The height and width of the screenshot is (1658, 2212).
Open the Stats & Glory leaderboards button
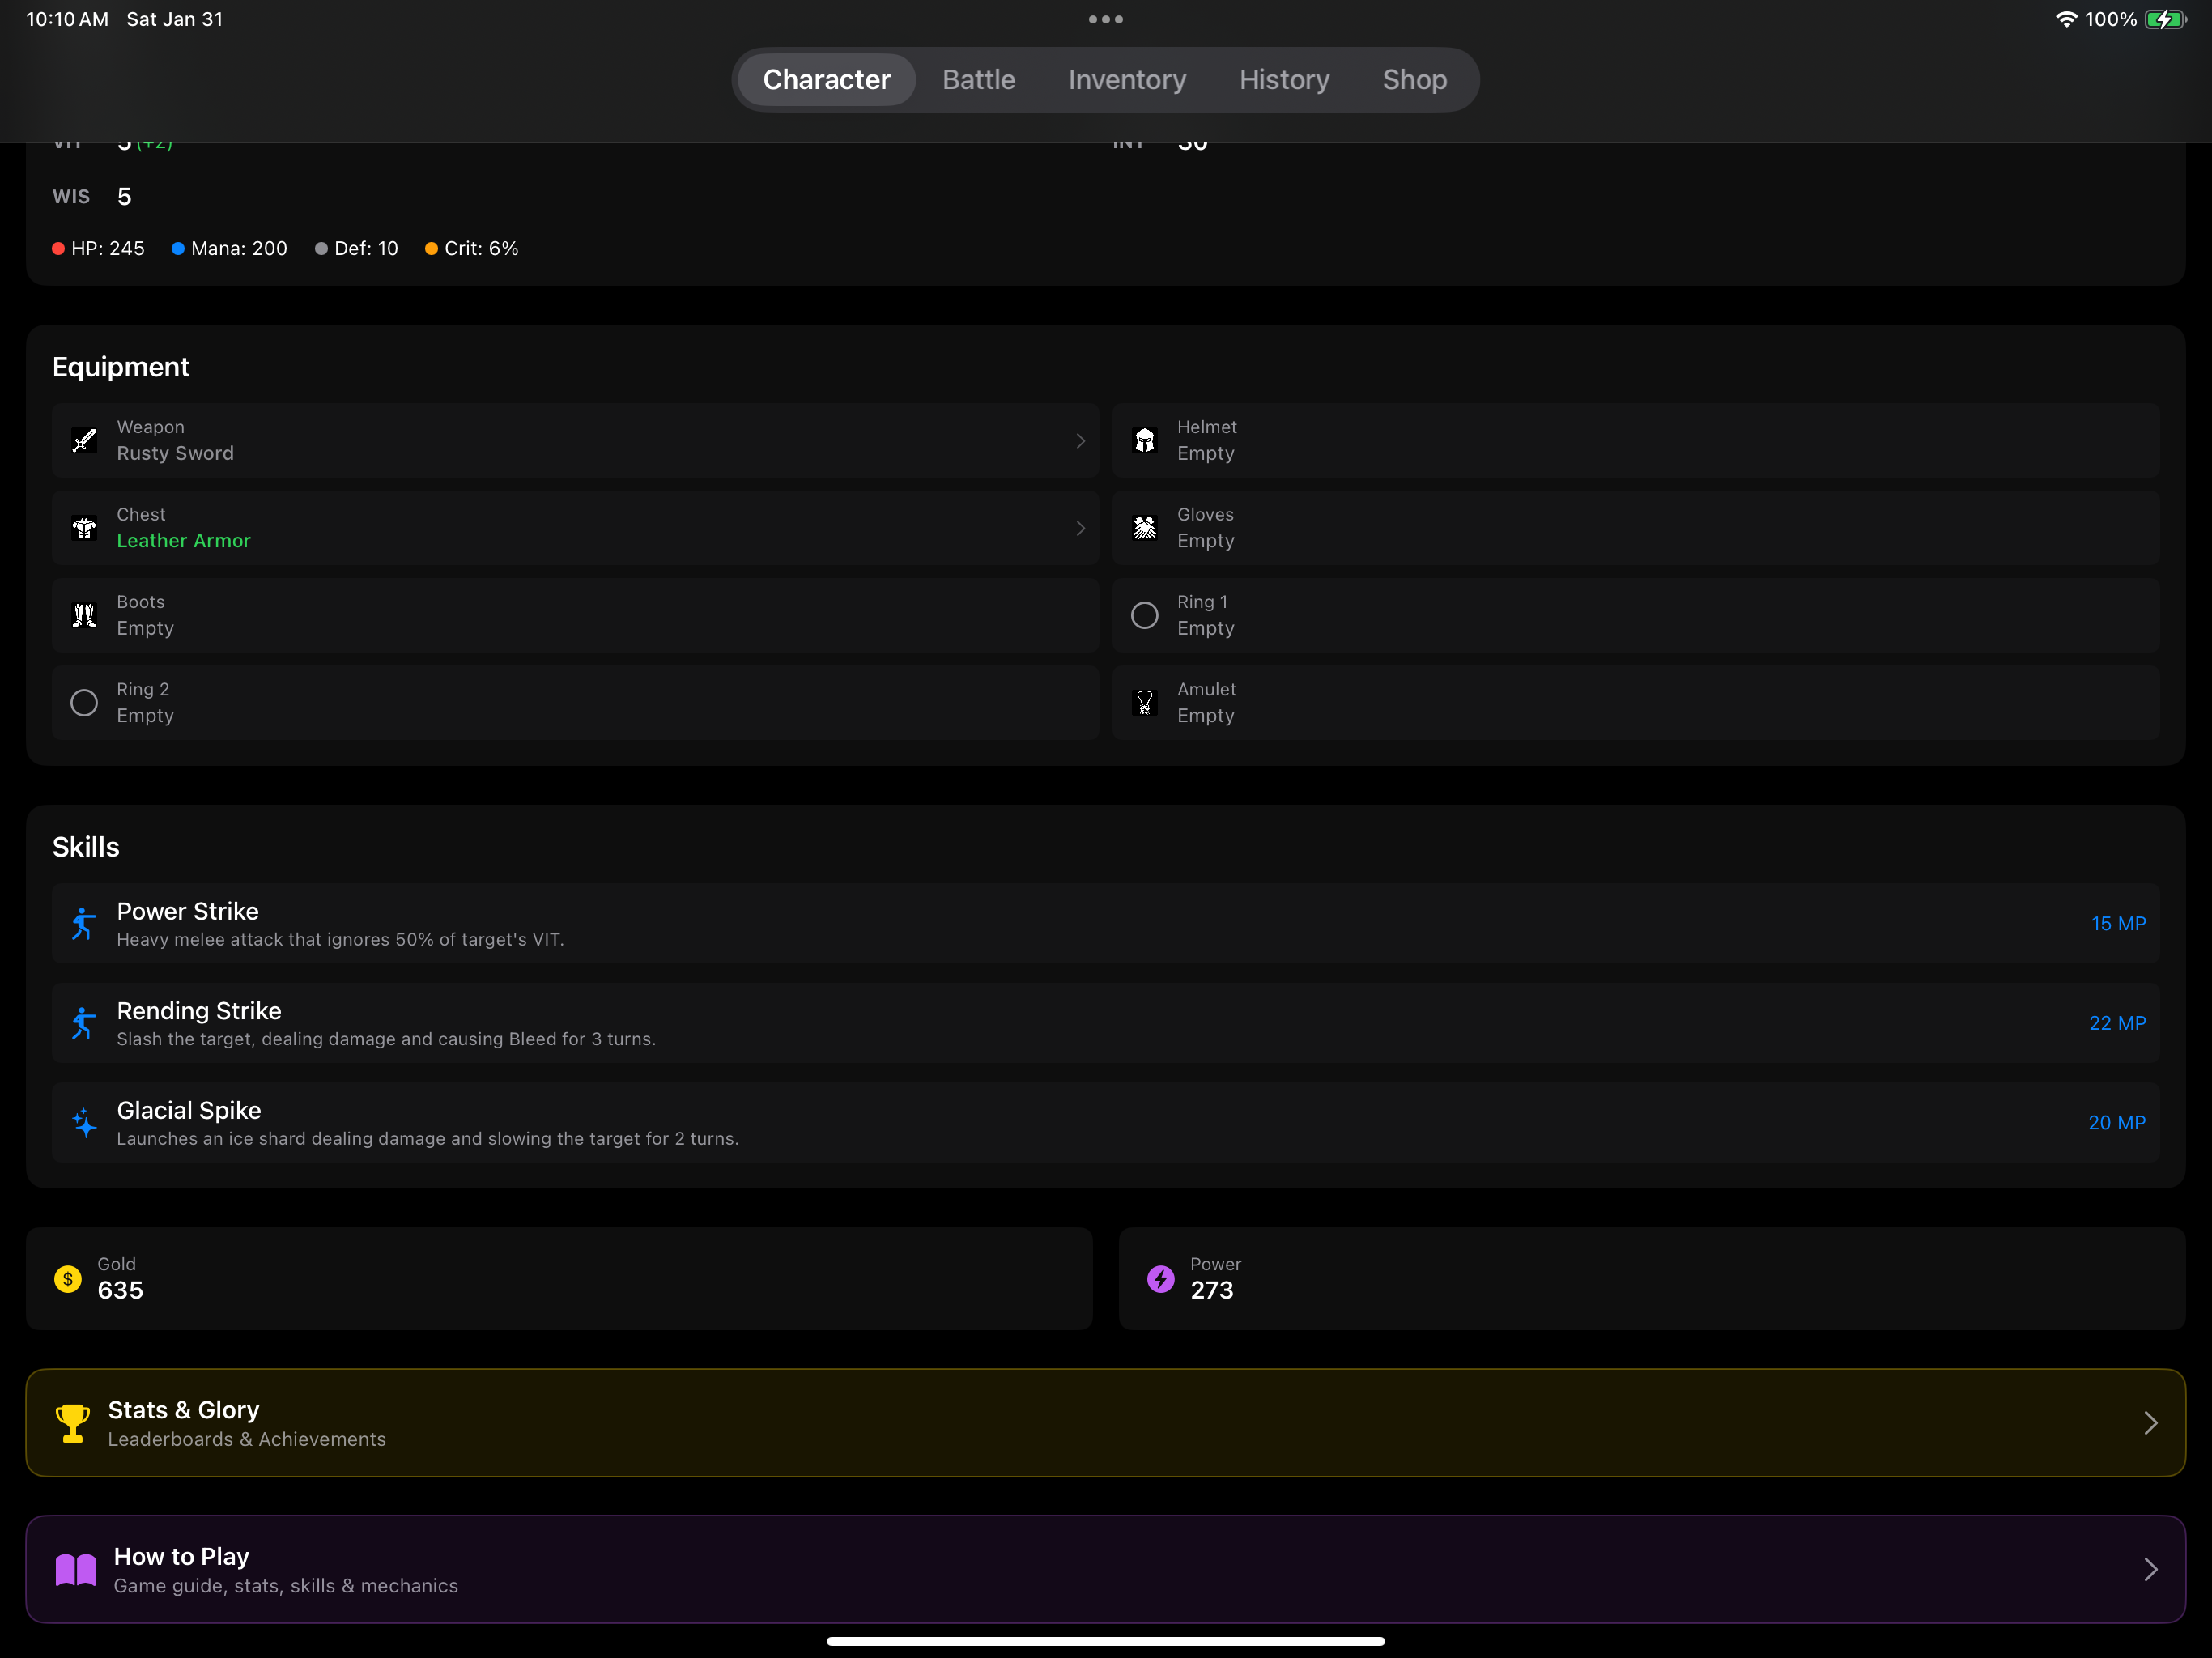pos(1105,1422)
